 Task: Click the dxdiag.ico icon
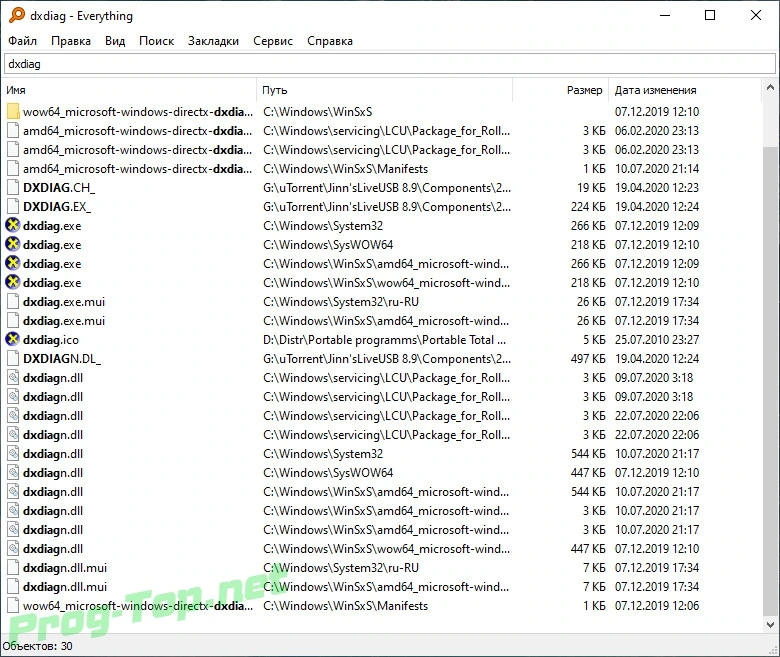pos(12,339)
